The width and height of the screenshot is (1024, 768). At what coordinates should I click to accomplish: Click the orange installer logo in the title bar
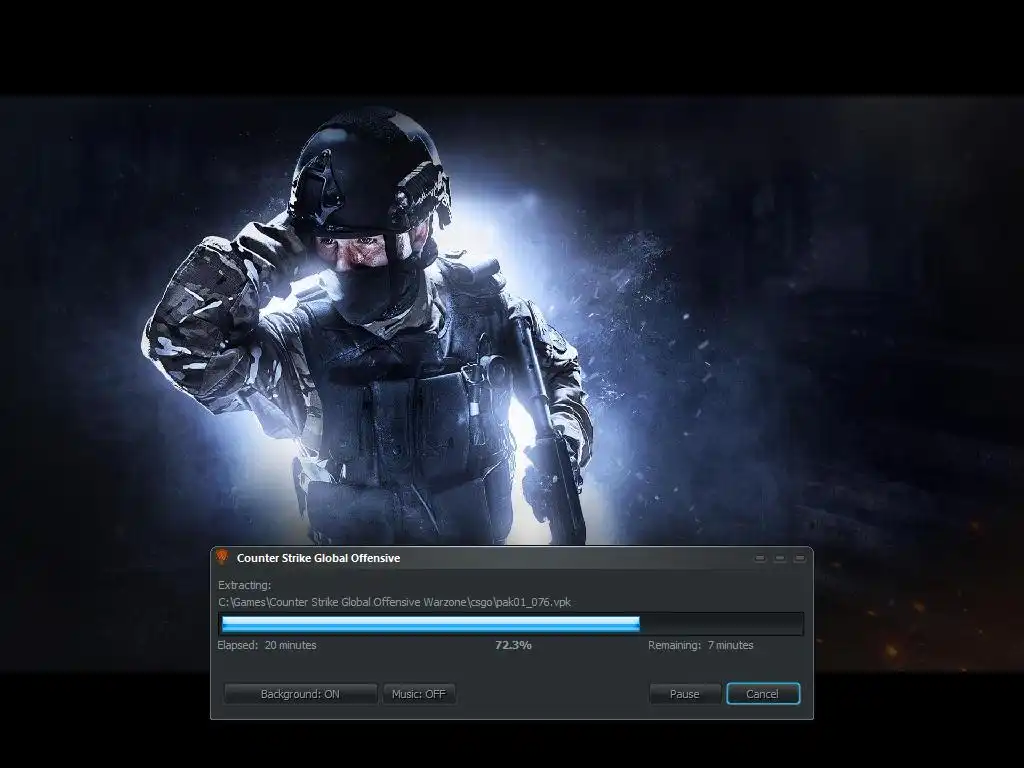coord(221,557)
